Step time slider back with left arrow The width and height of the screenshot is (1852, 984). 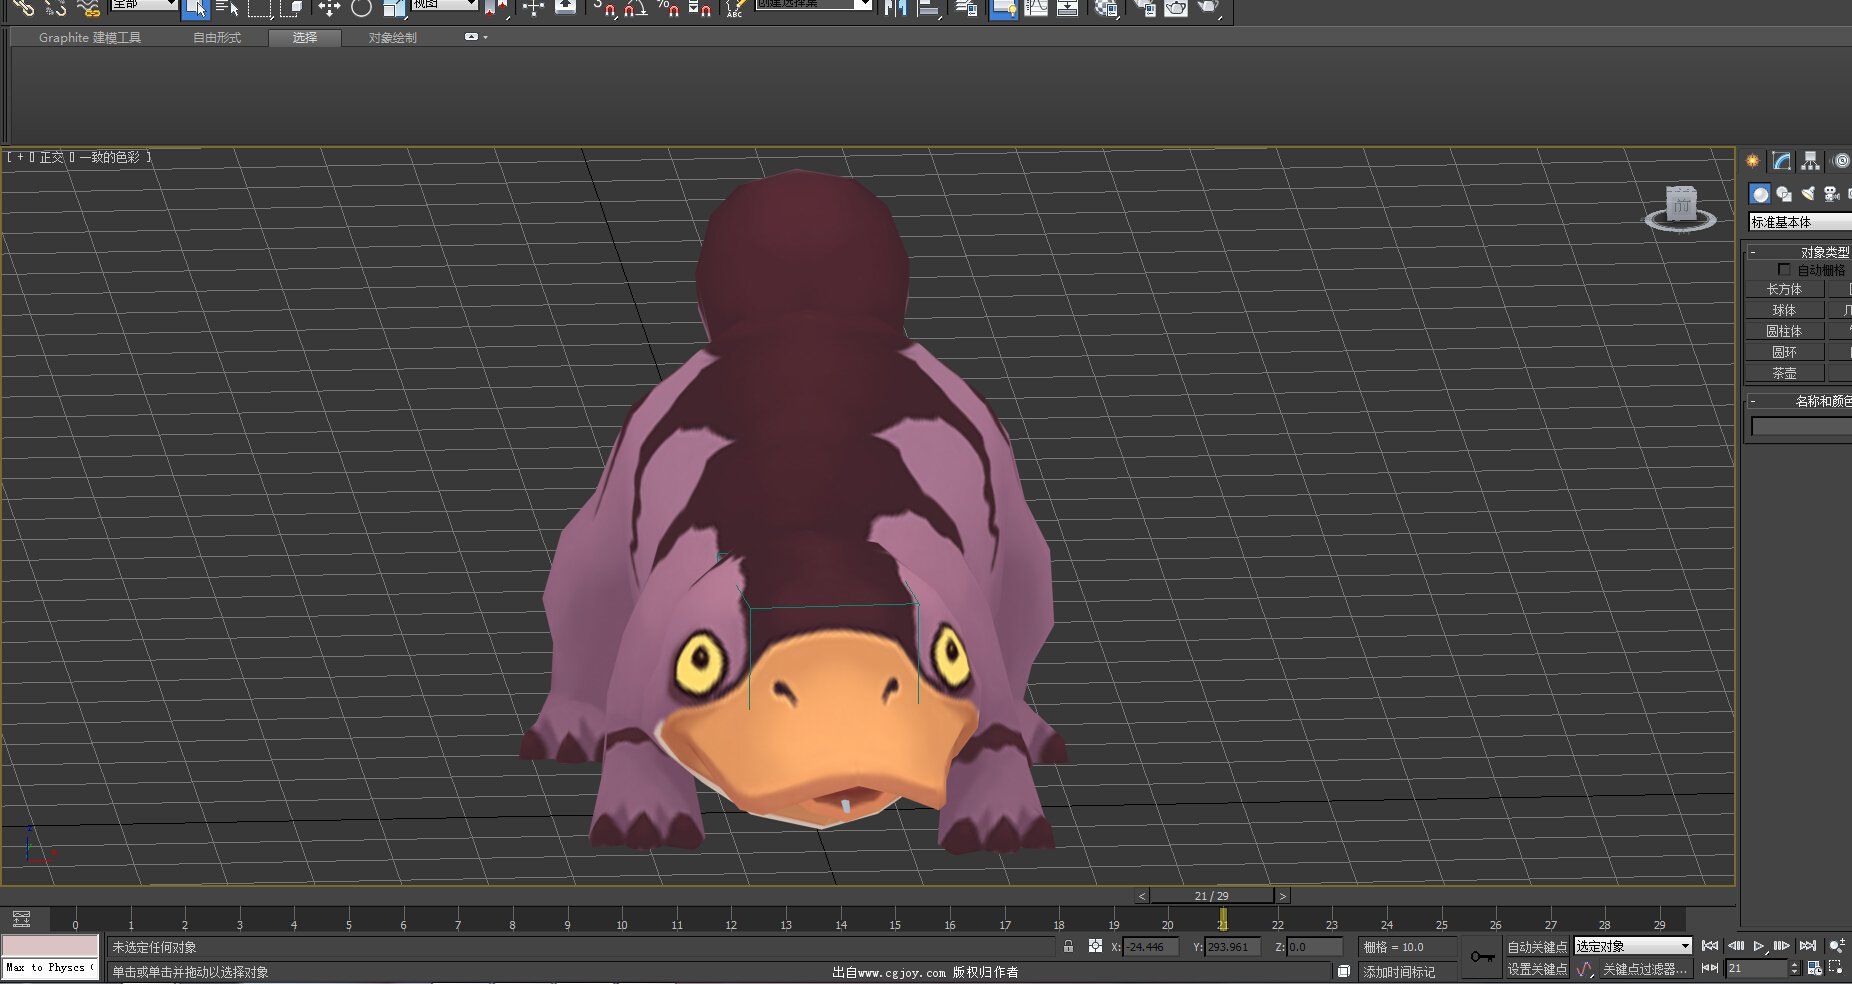pos(1142,896)
